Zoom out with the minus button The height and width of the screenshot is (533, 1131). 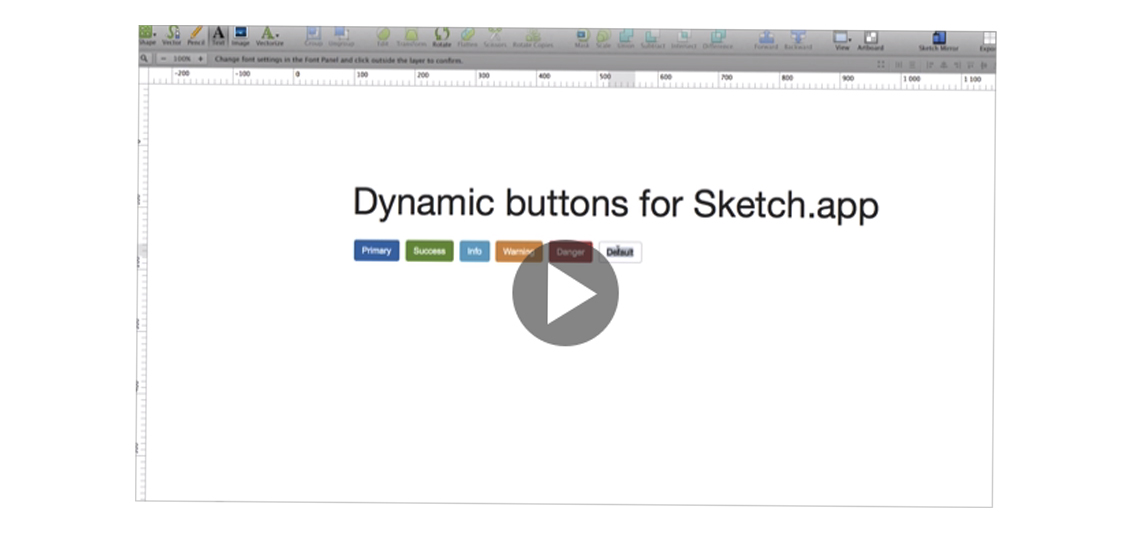[164, 58]
